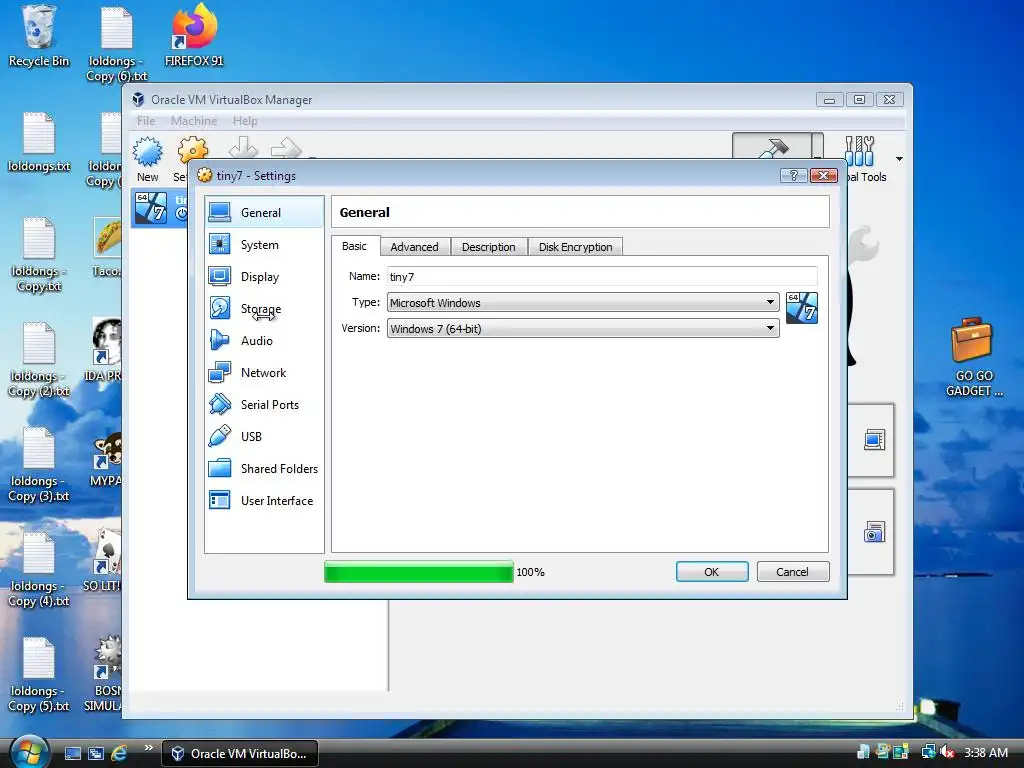
Task: Open the Type dropdown (Microsoft Windows)
Action: click(x=583, y=302)
